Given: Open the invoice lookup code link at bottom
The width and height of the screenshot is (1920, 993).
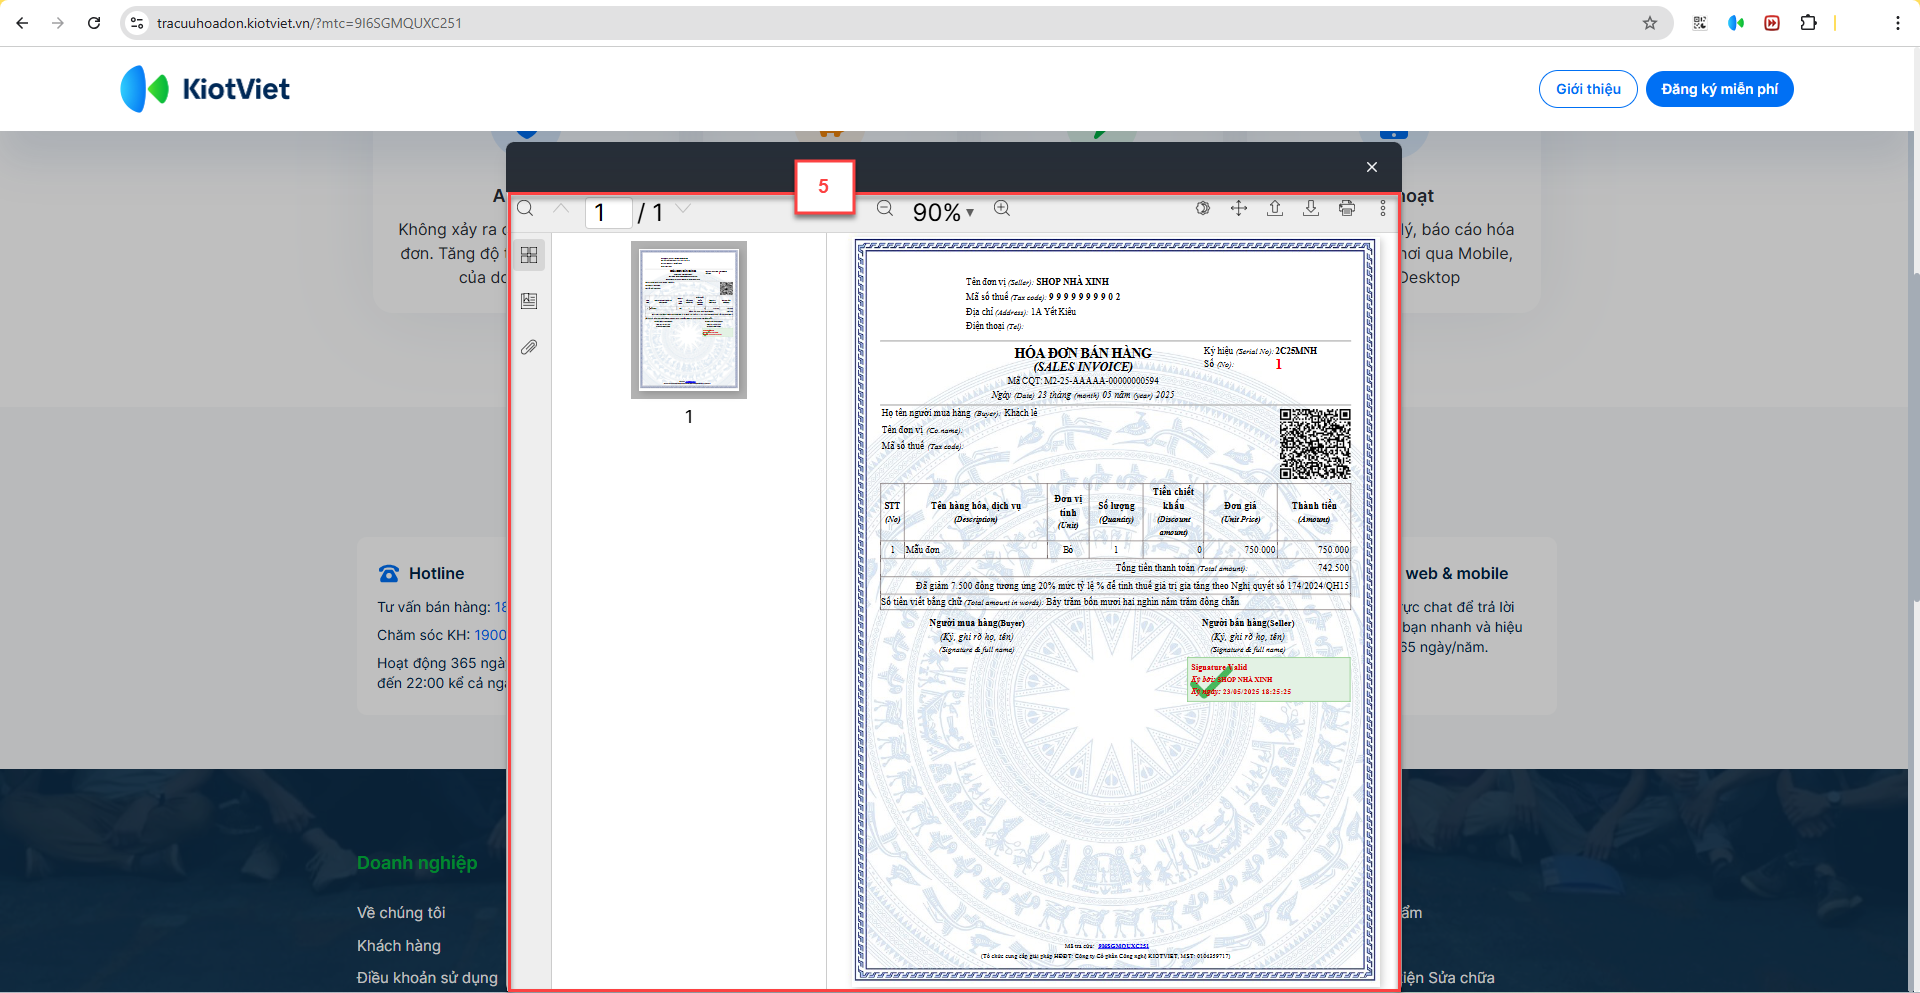Looking at the screenshot, I should coord(1123,946).
